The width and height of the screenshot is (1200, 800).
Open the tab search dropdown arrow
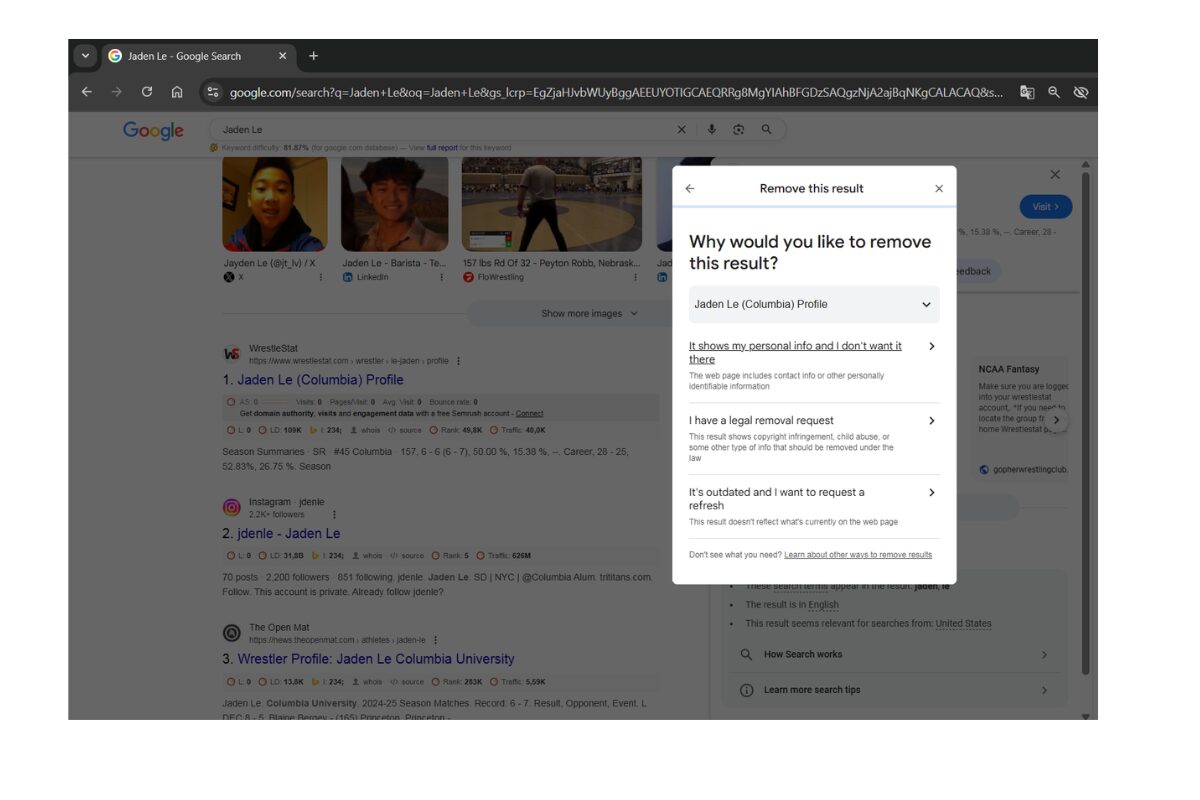(85, 56)
